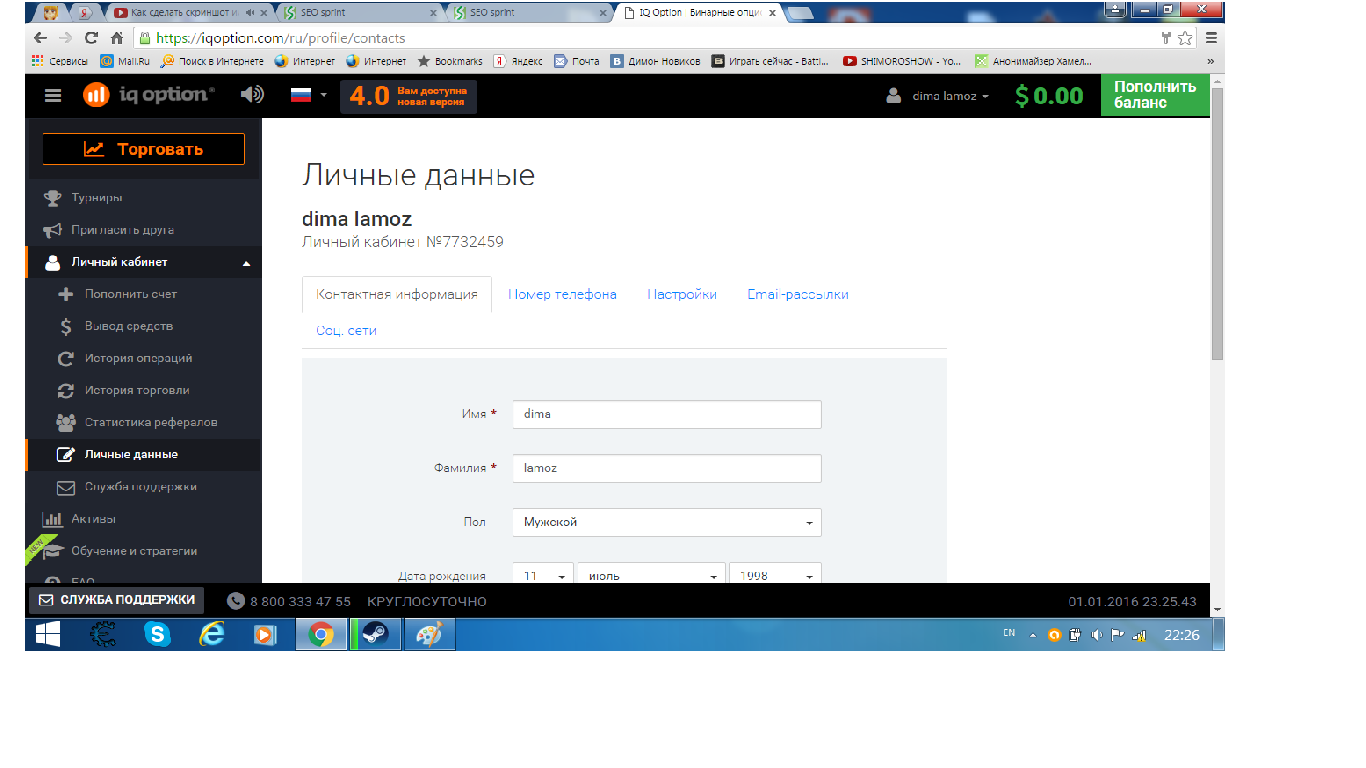The image size is (1366, 768).
Task: Open the birth month dropdown
Action: tap(651, 575)
